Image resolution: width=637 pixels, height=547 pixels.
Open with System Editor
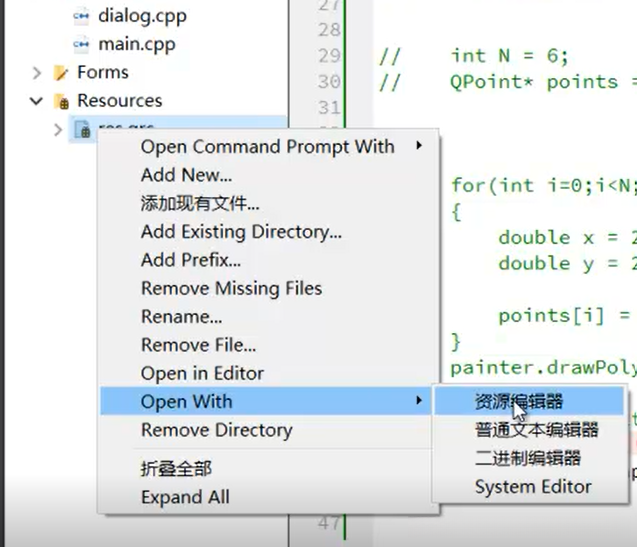pos(529,486)
